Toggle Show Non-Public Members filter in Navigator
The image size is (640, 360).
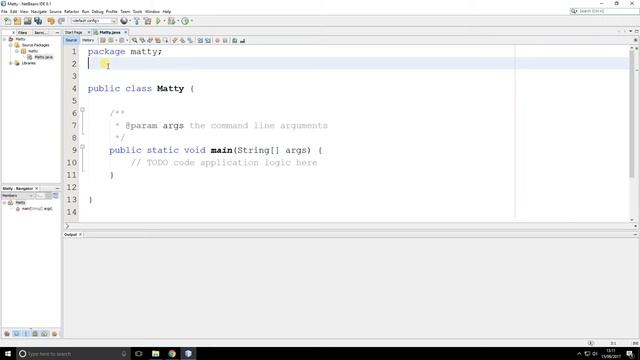(x=35, y=334)
